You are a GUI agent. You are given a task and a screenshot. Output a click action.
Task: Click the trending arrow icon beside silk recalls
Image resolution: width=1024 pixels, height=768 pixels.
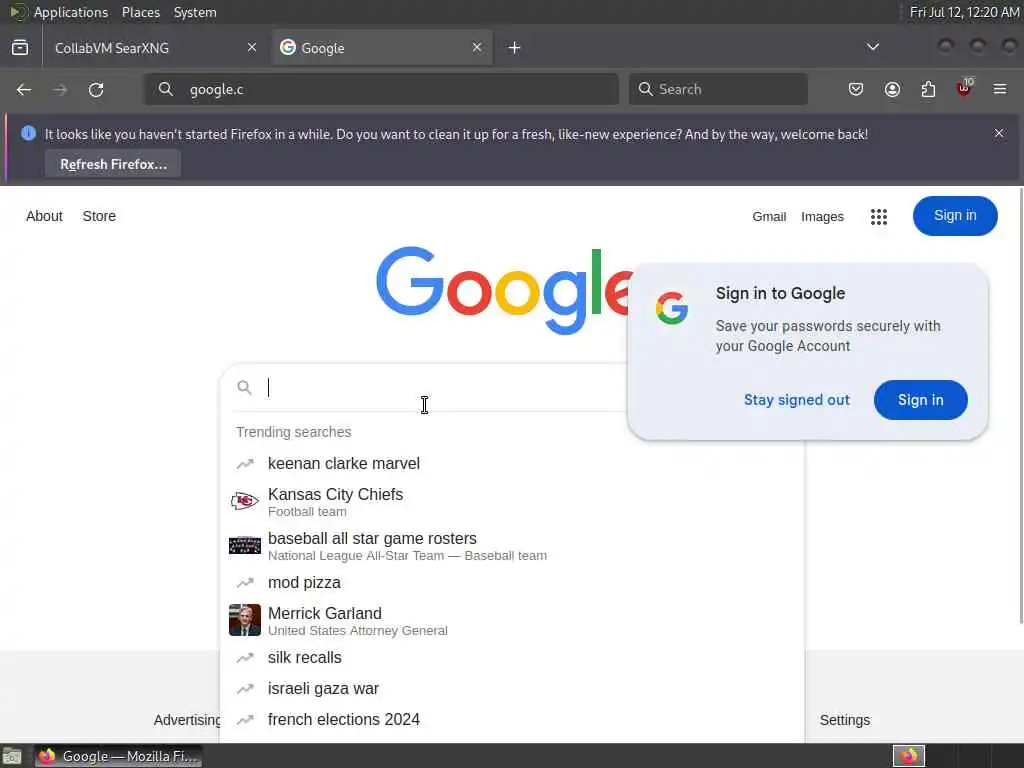tap(245, 658)
